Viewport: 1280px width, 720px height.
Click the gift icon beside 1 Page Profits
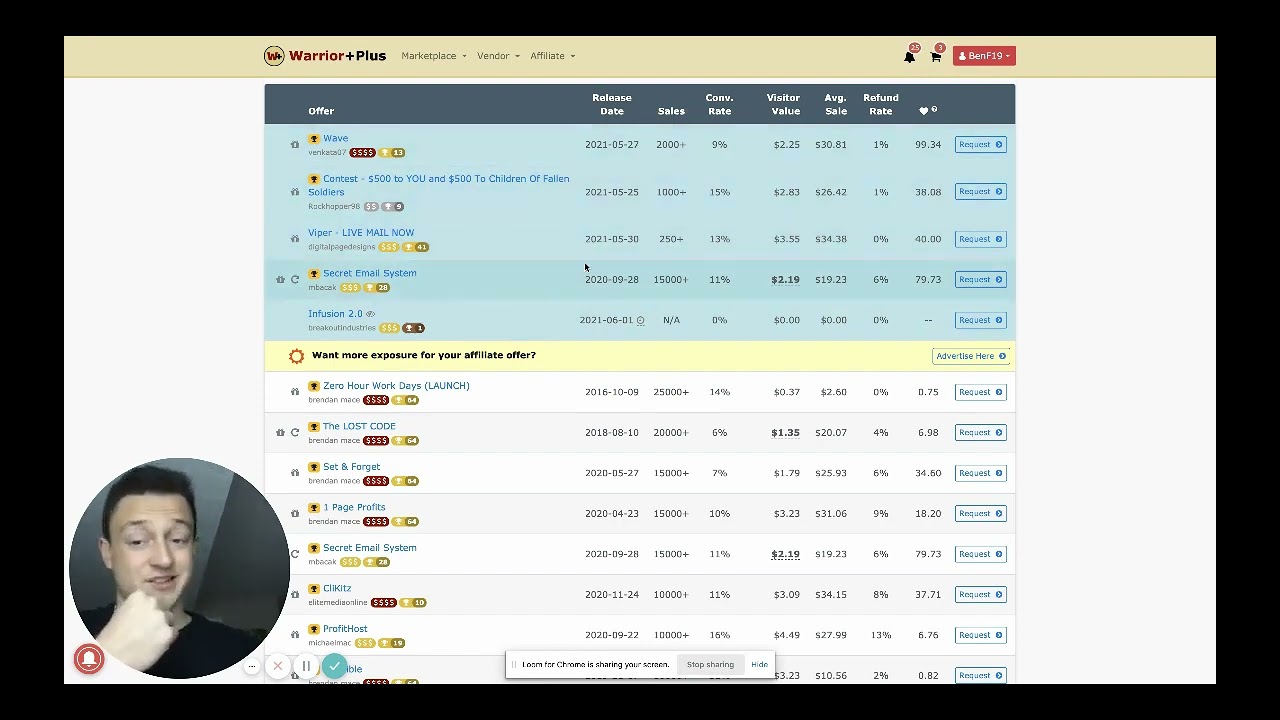pos(295,514)
